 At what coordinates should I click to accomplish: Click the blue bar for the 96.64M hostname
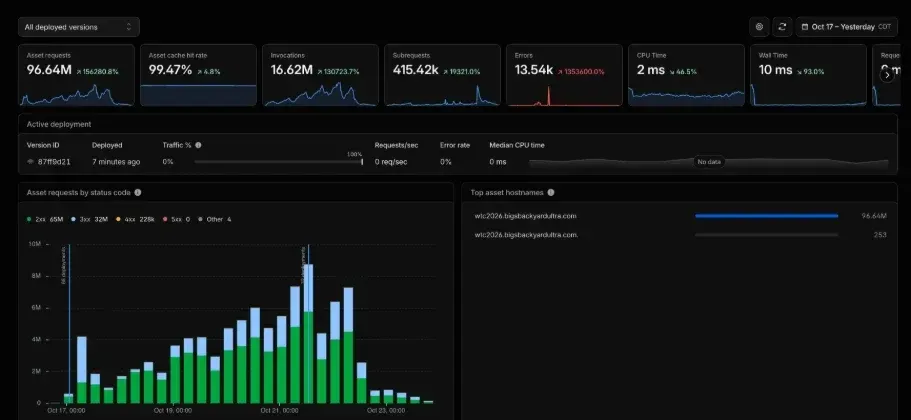coord(766,216)
